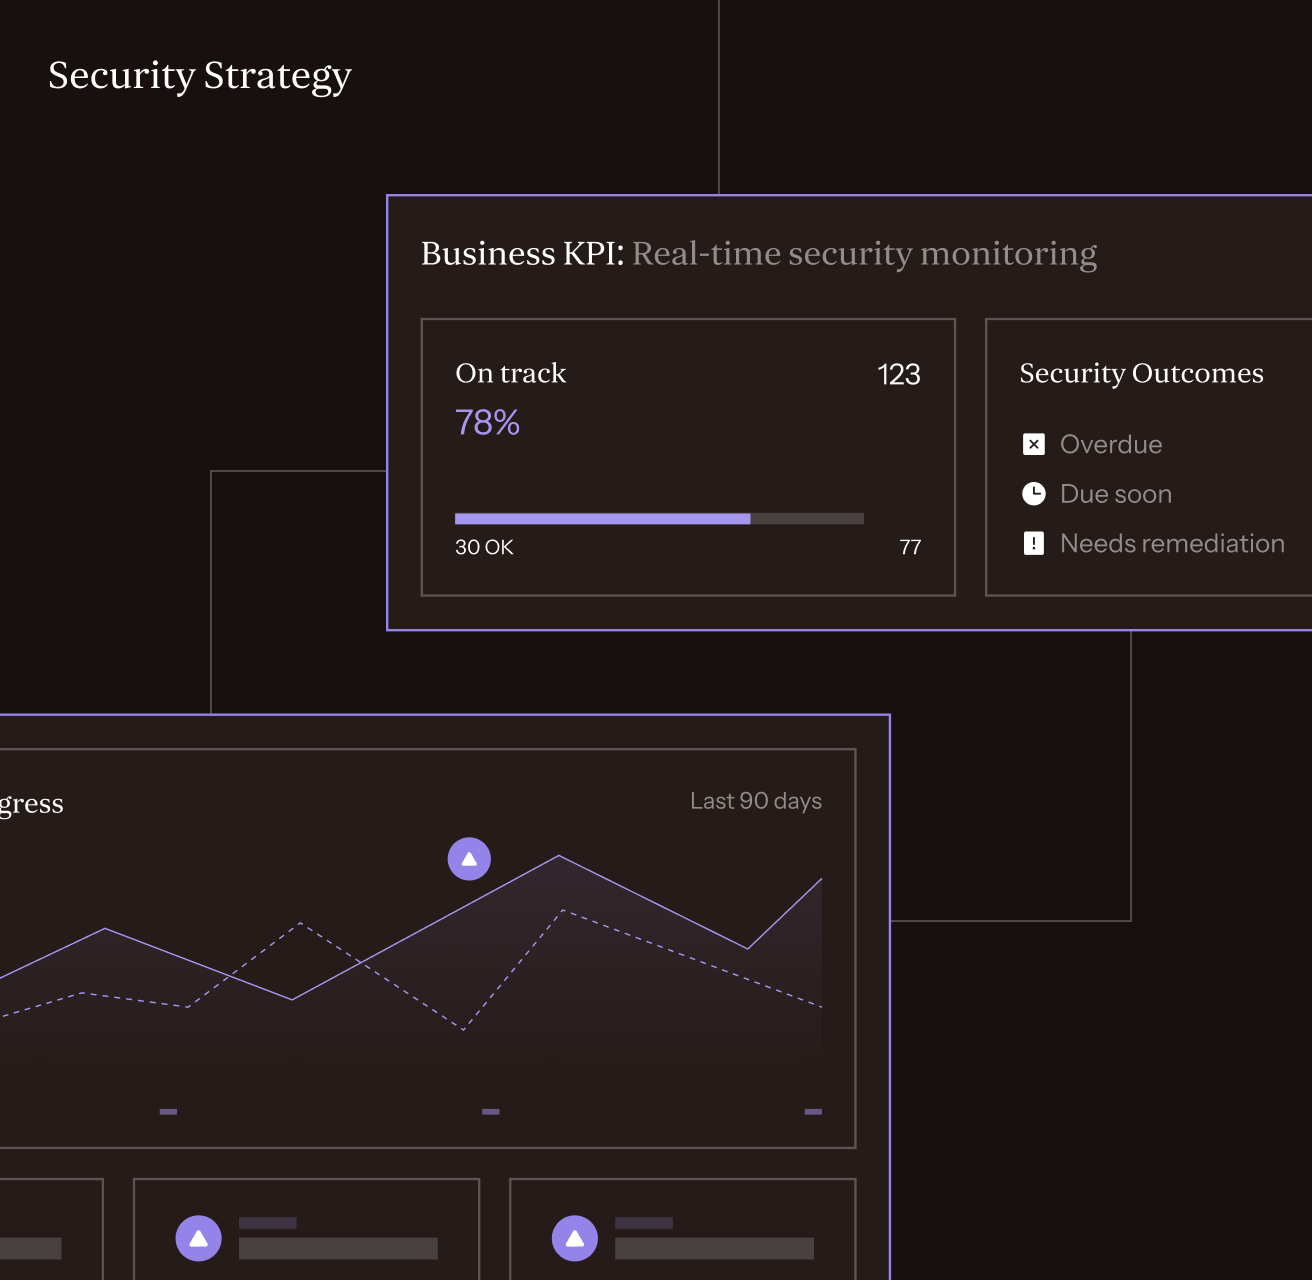Click the Security Outcomes heading

[x=1141, y=374]
